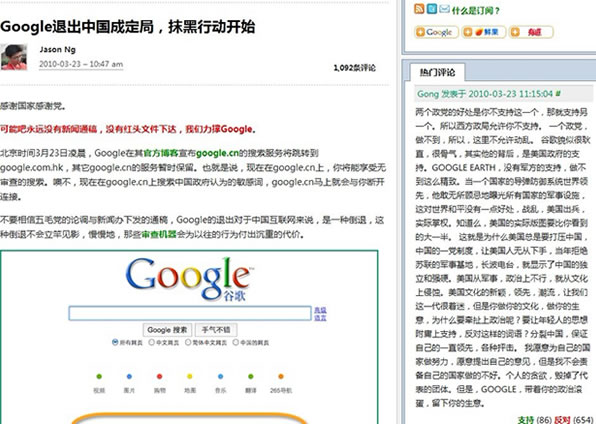Viewport: 596px width, 424px height.
Task: Click the Google 谷歌 logo
Action: [x=189, y=279]
